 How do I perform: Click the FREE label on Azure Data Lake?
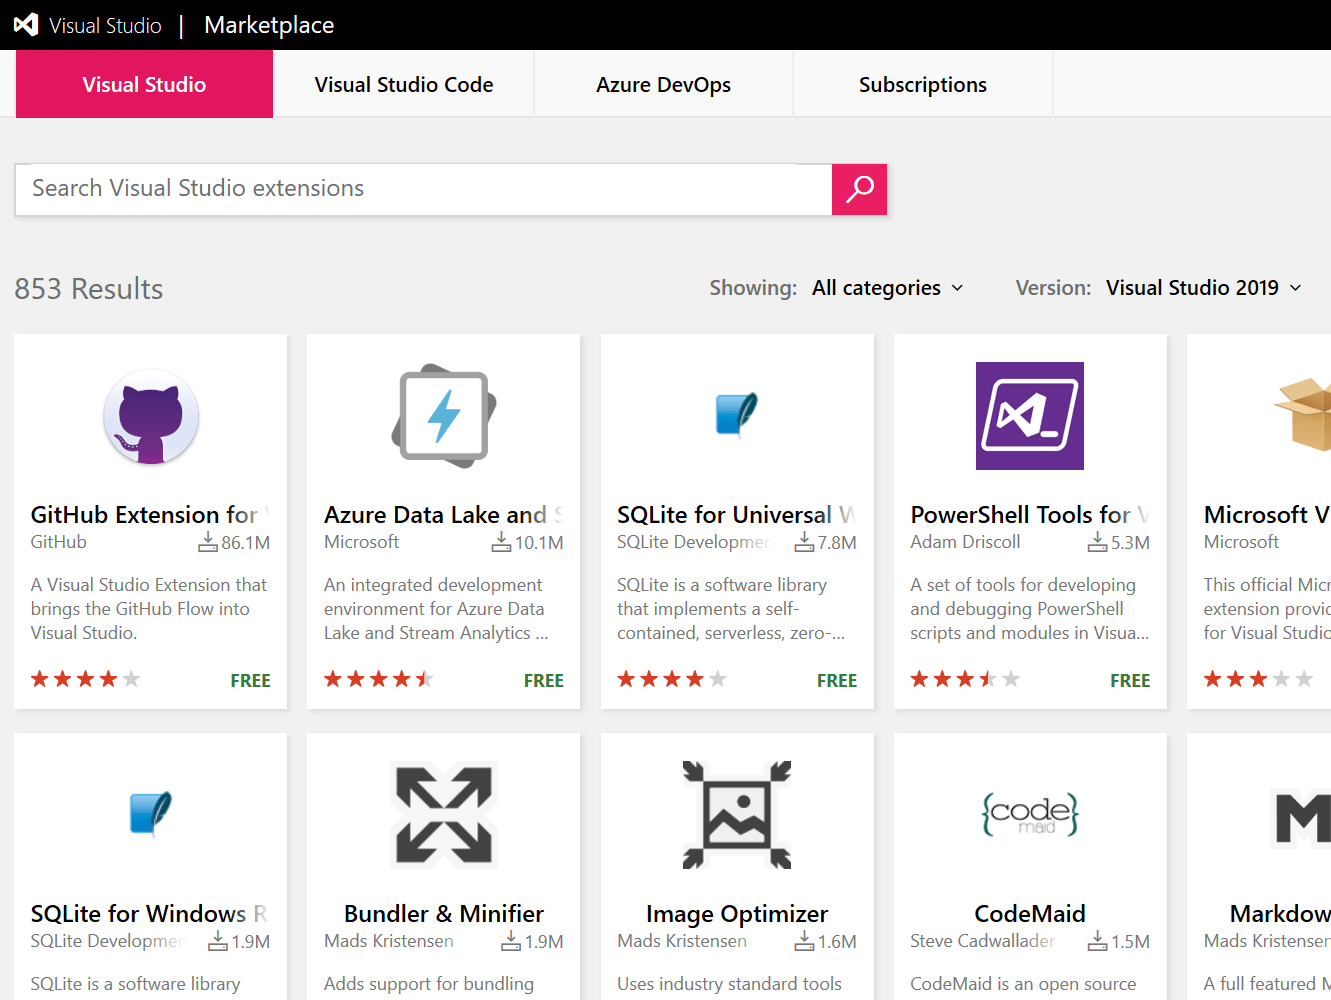coord(544,680)
